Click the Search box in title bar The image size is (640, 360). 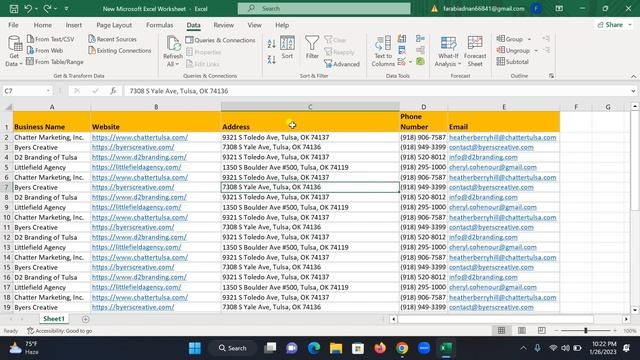[324, 9]
